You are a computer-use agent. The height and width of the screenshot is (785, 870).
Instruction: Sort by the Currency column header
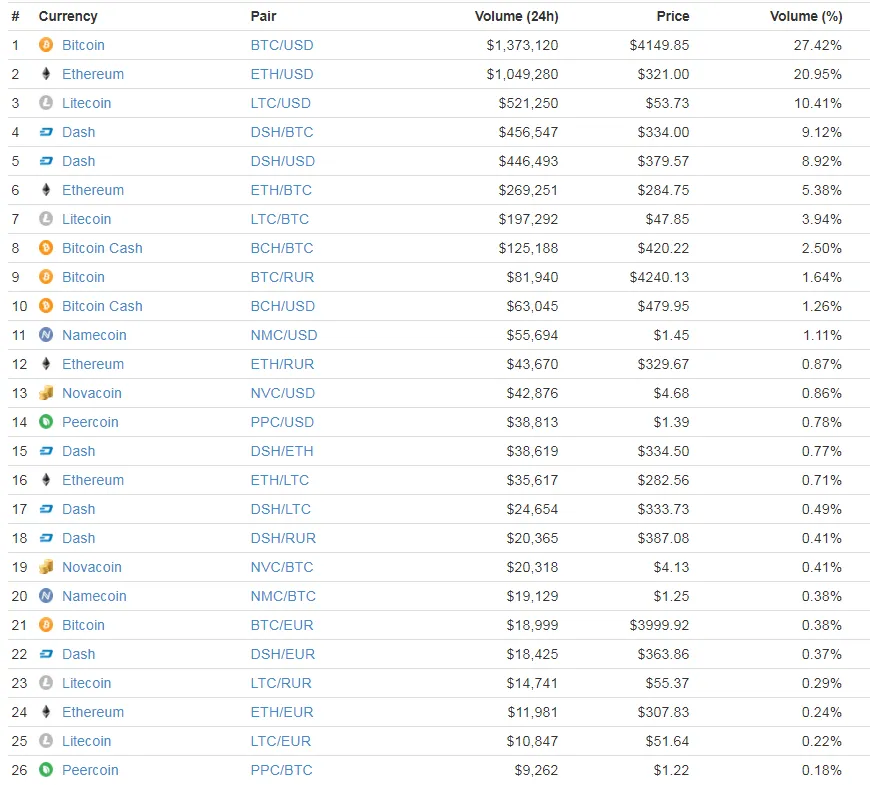click(68, 16)
